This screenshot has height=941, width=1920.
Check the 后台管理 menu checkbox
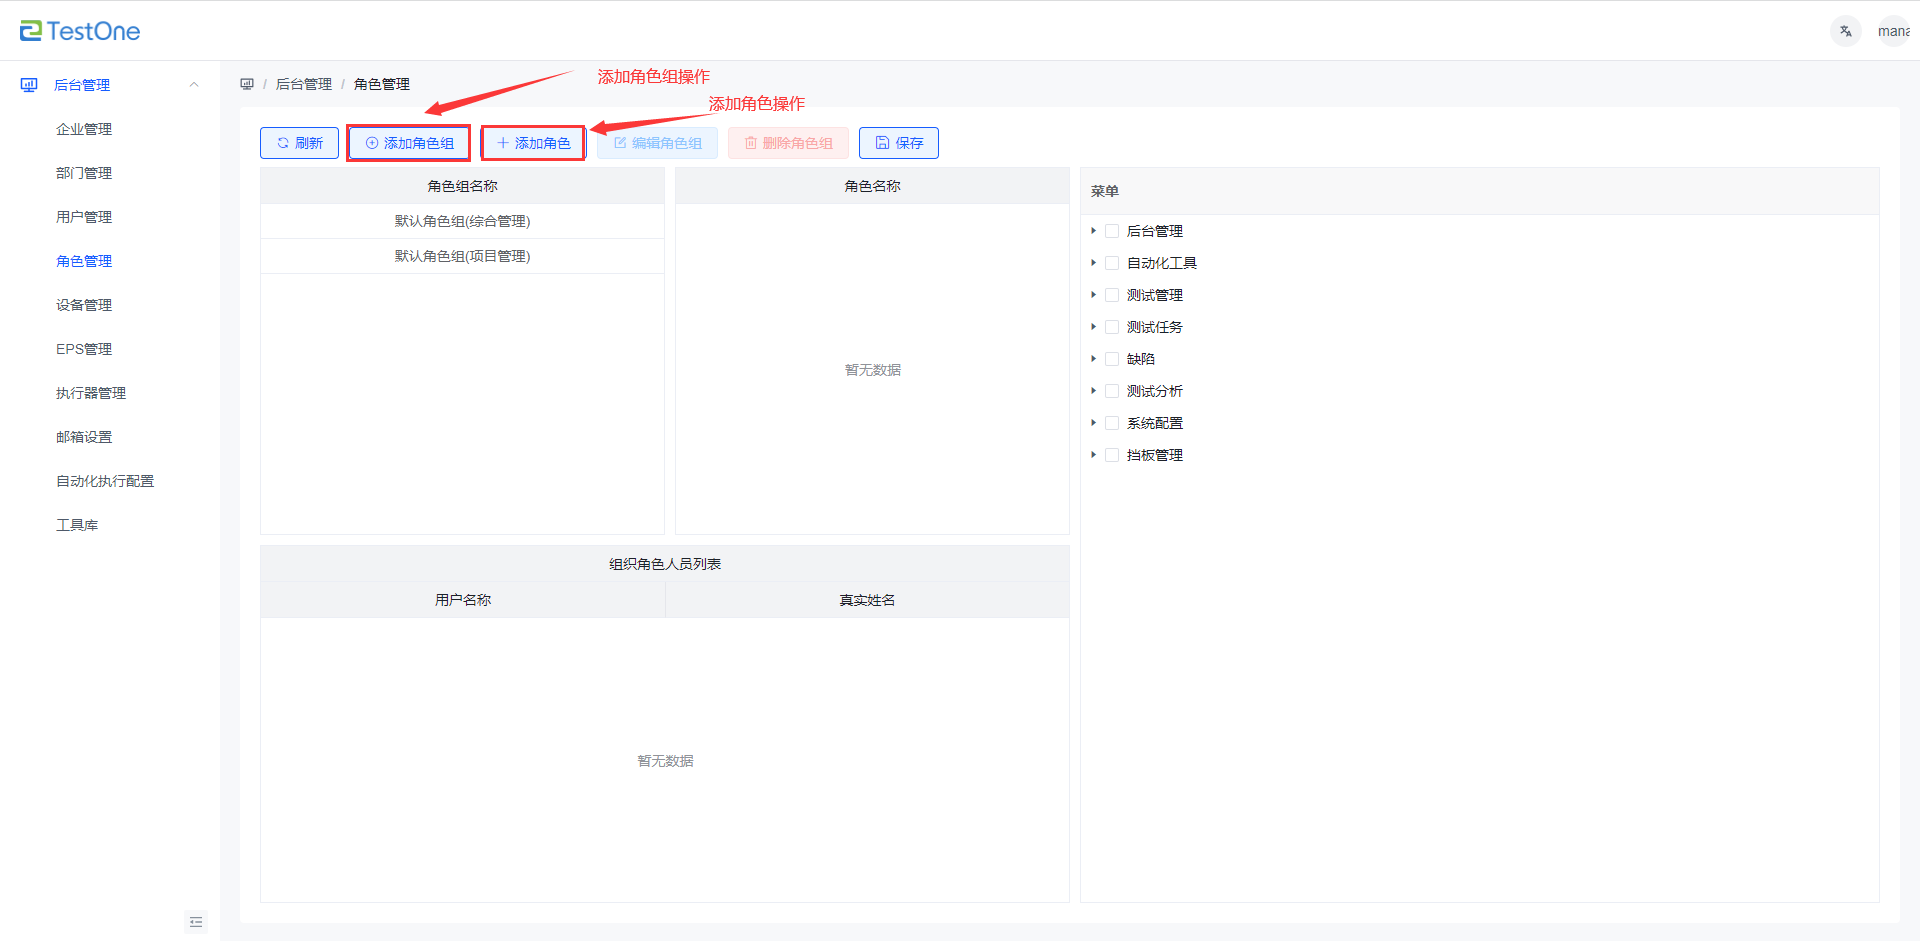coord(1112,231)
